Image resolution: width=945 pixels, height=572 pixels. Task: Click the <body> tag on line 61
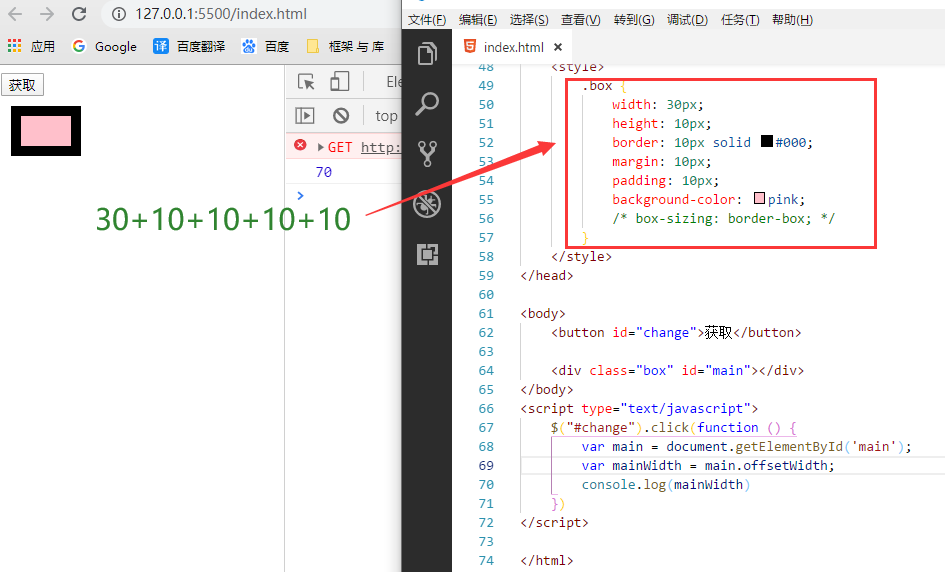coord(543,313)
